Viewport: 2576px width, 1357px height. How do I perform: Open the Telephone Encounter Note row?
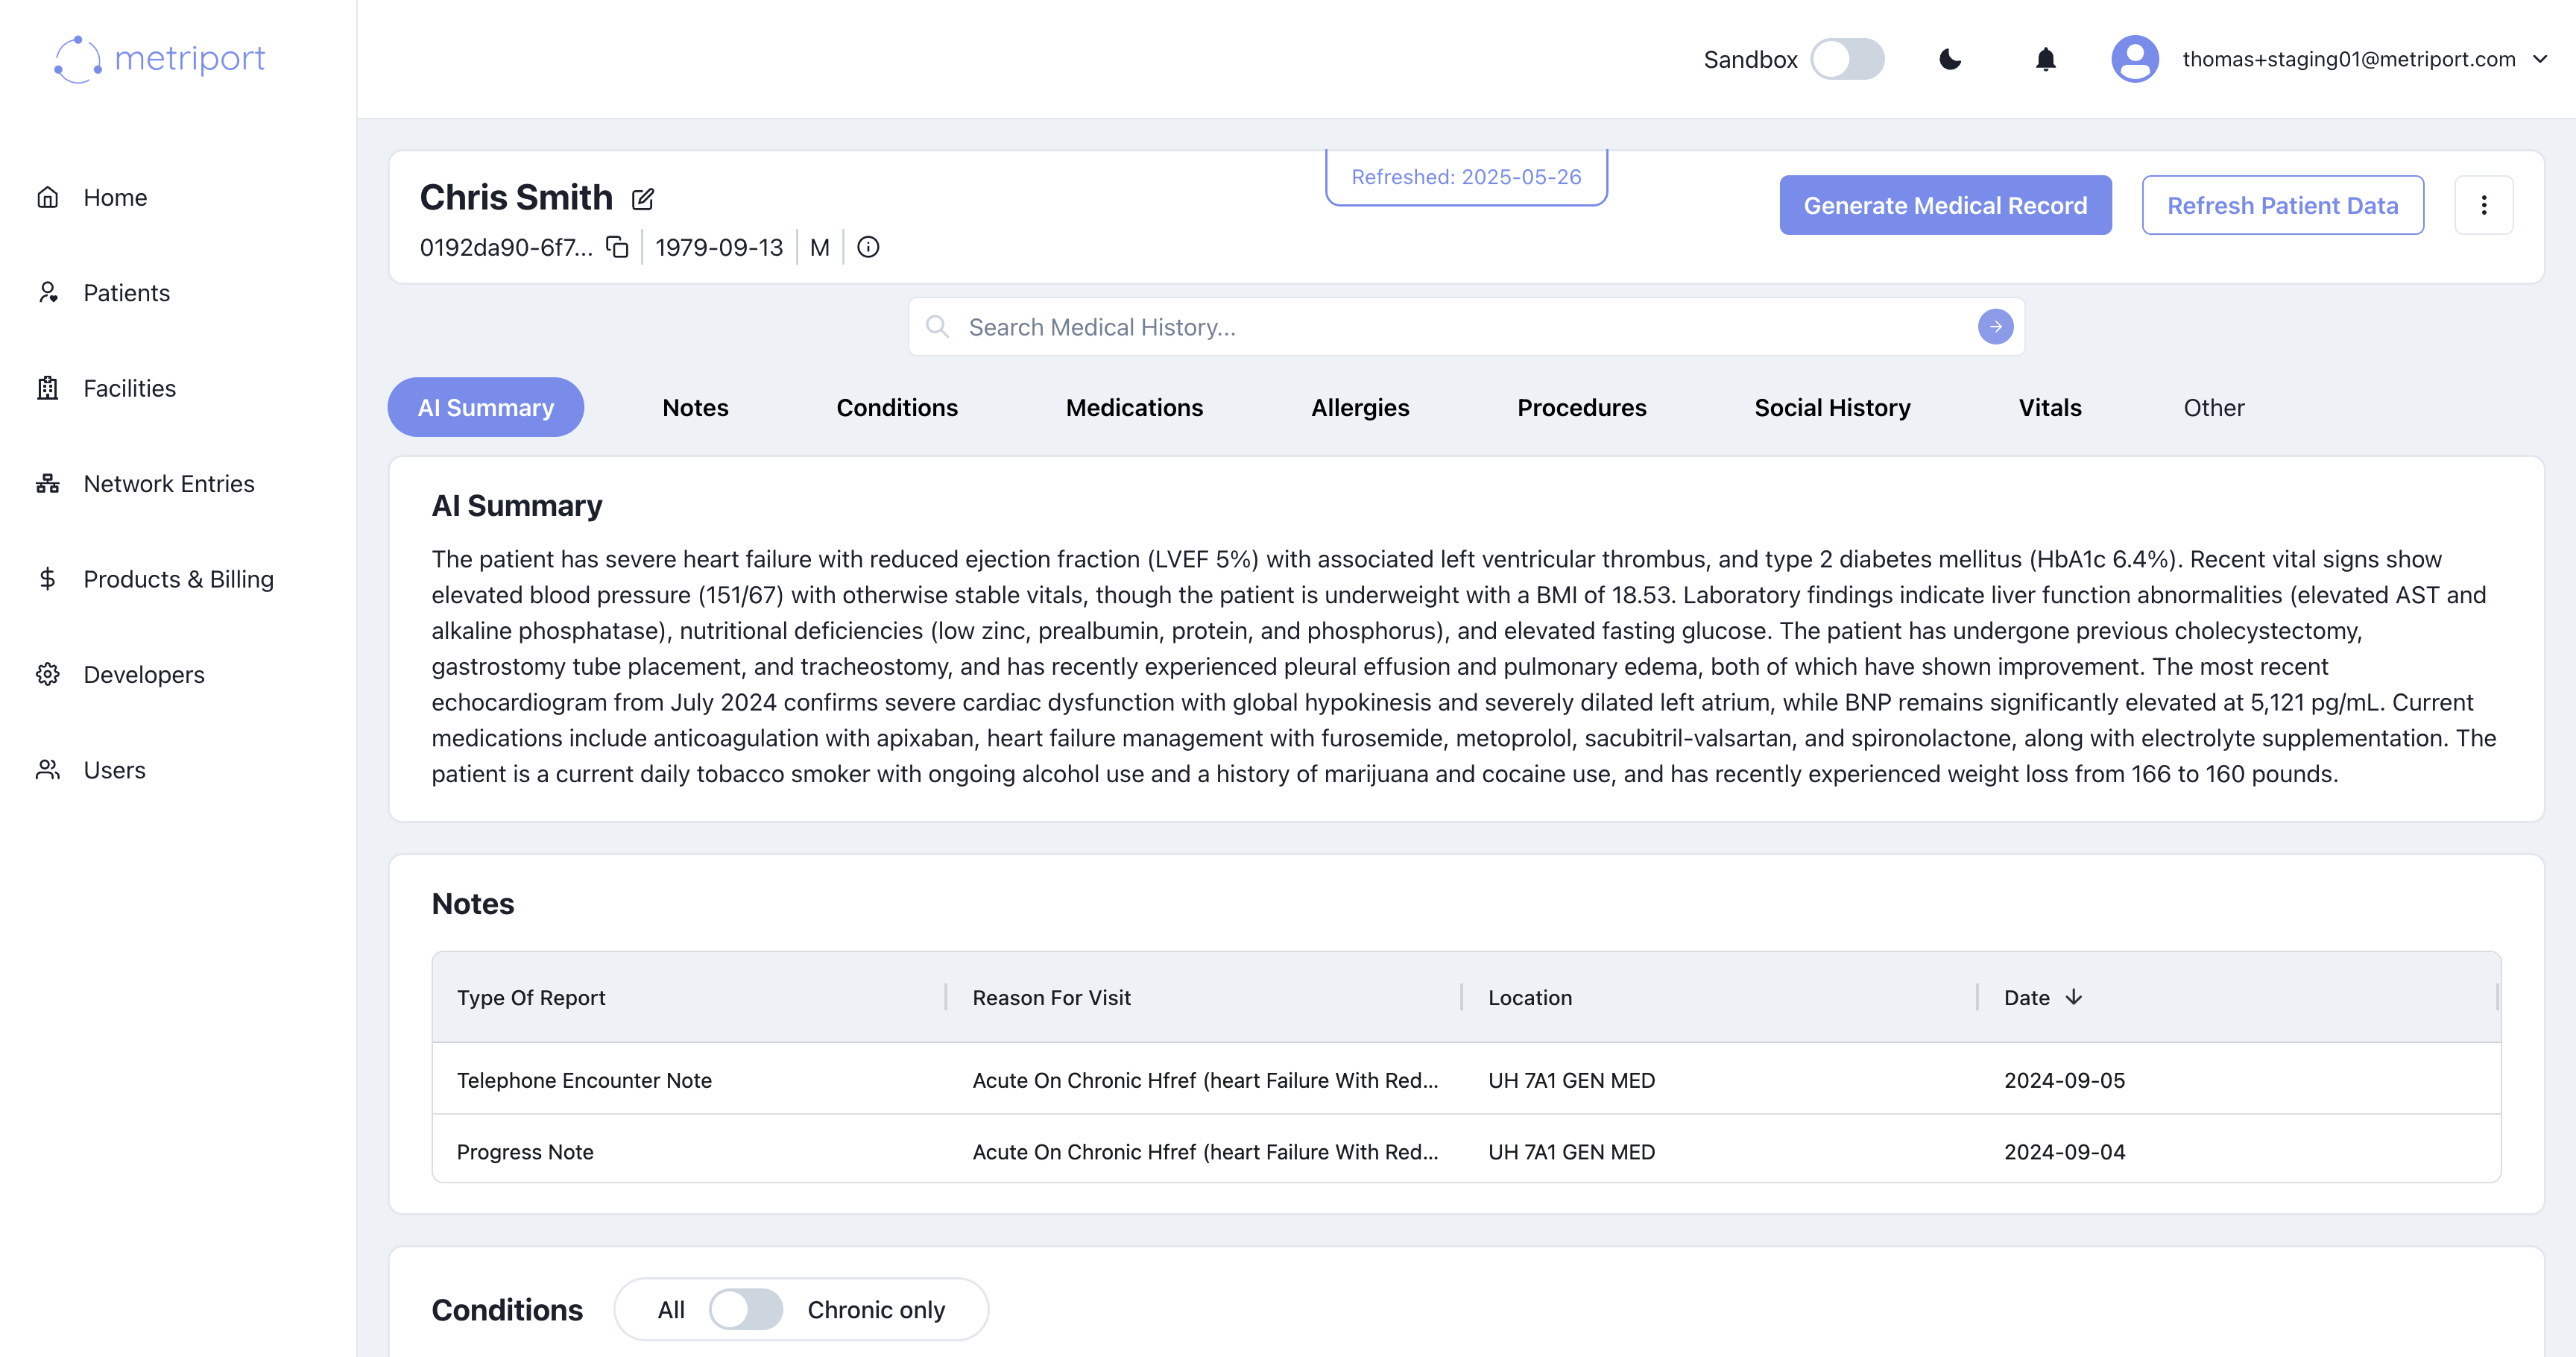[x=584, y=1080]
